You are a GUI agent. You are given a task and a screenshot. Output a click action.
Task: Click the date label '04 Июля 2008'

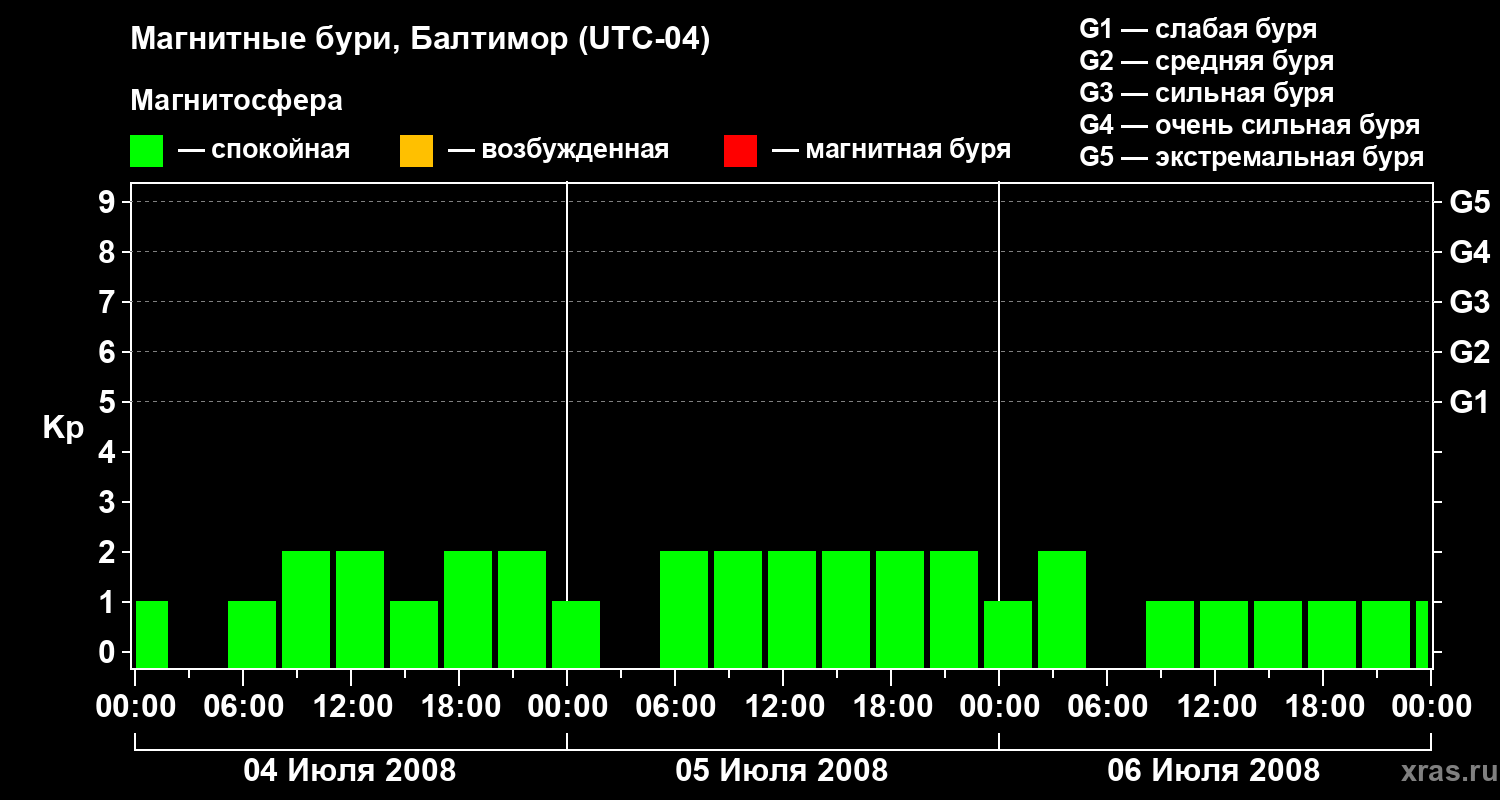point(350,771)
